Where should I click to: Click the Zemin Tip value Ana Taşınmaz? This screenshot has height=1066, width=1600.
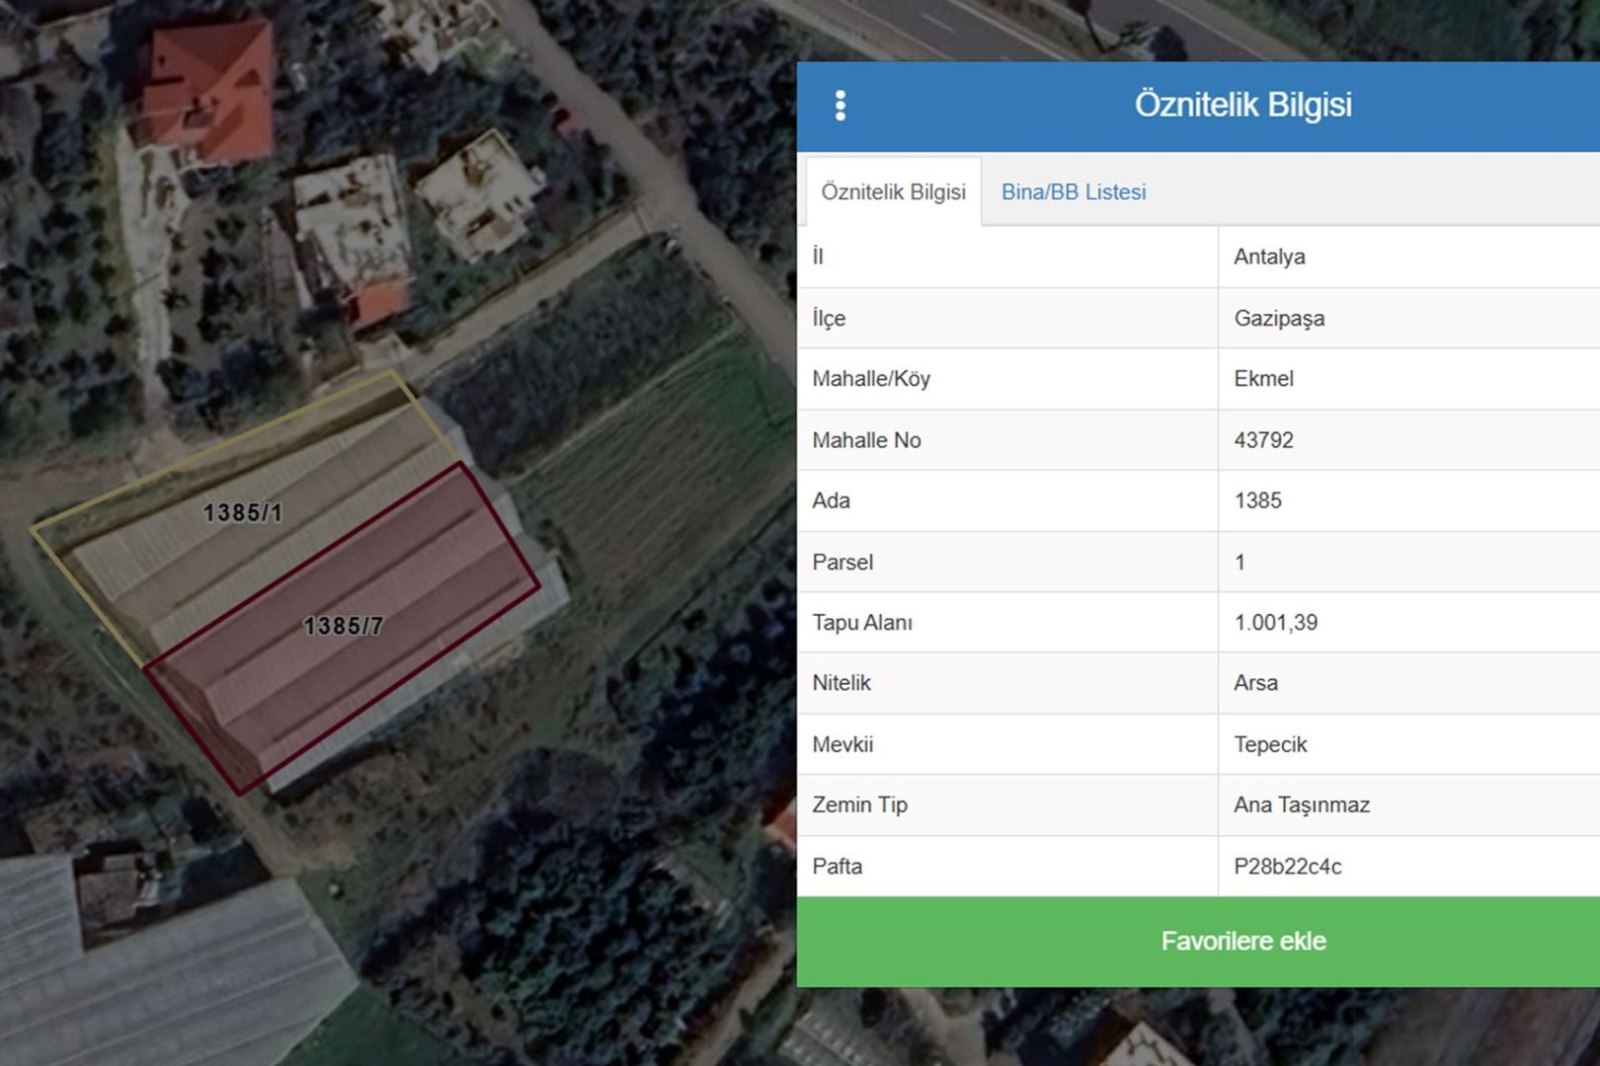(x=1301, y=805)
